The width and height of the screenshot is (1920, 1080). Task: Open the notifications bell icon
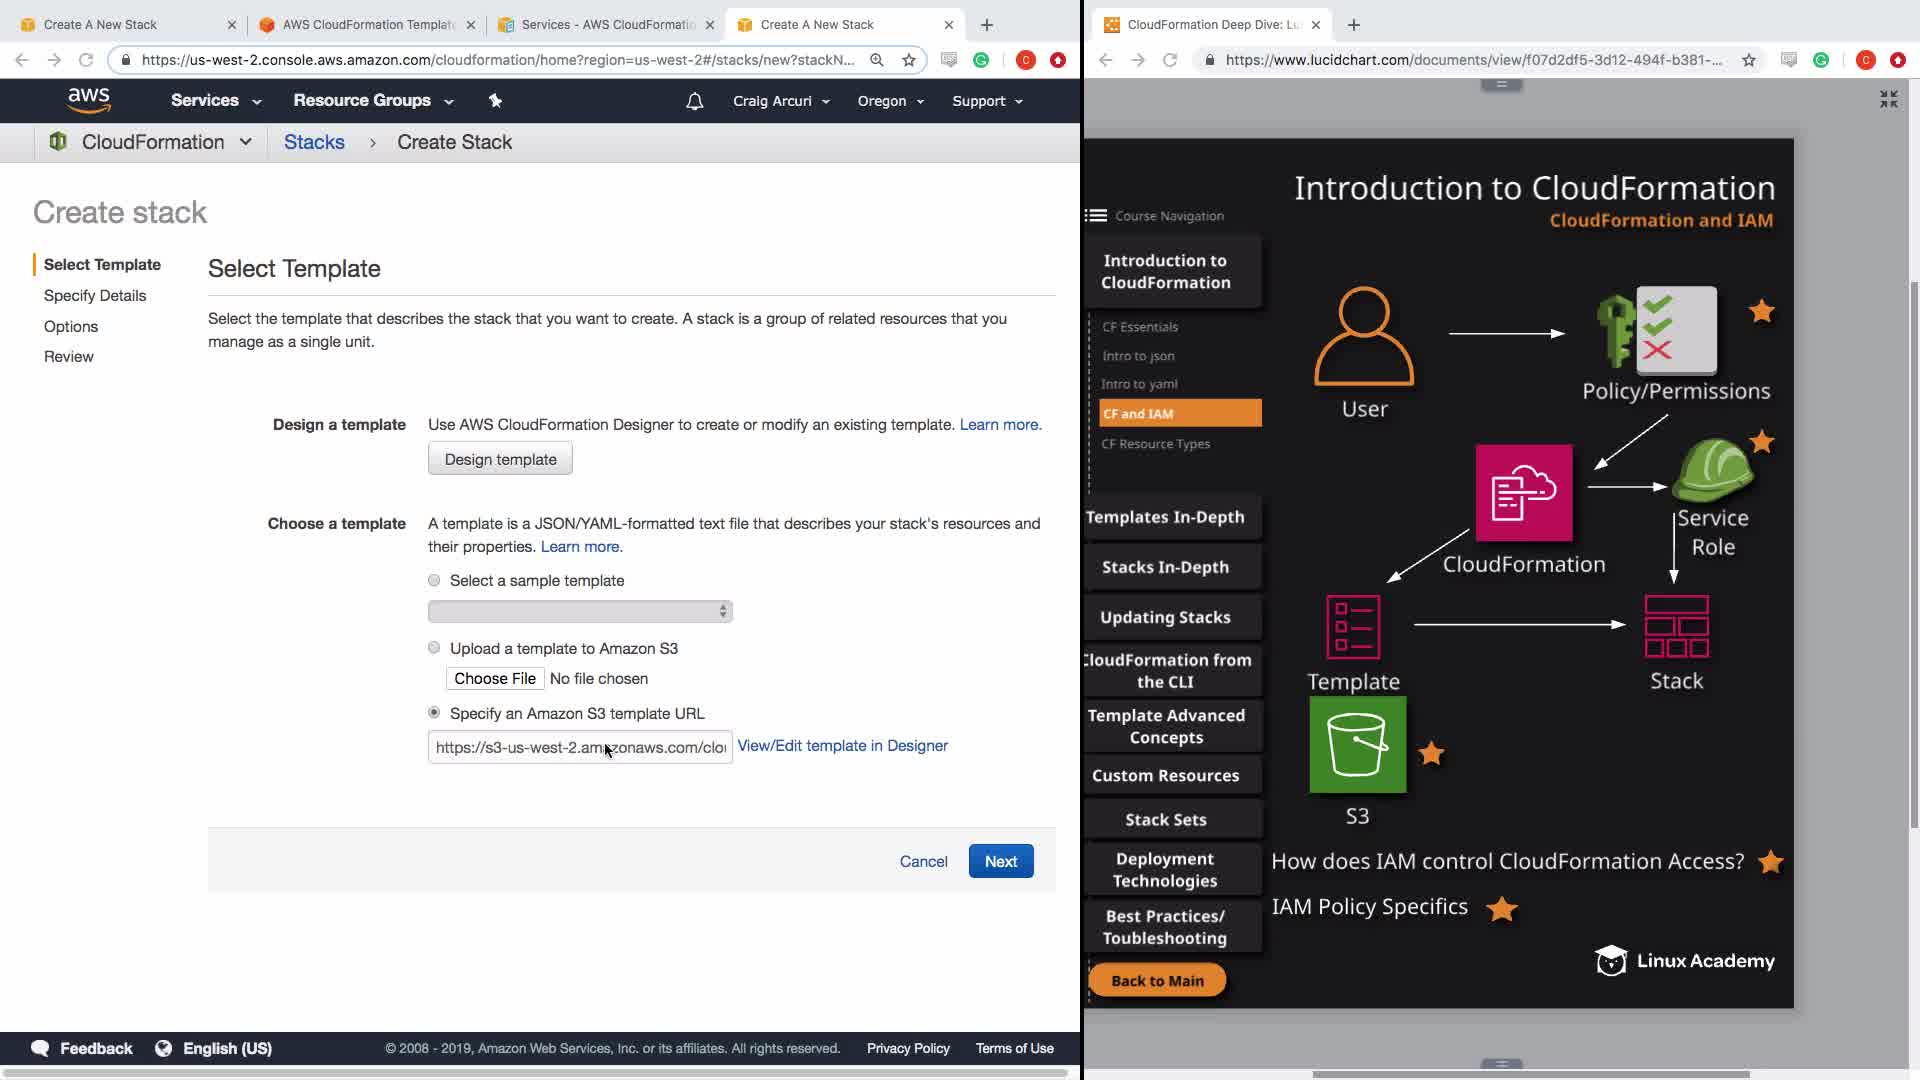[x=695, y=101]
